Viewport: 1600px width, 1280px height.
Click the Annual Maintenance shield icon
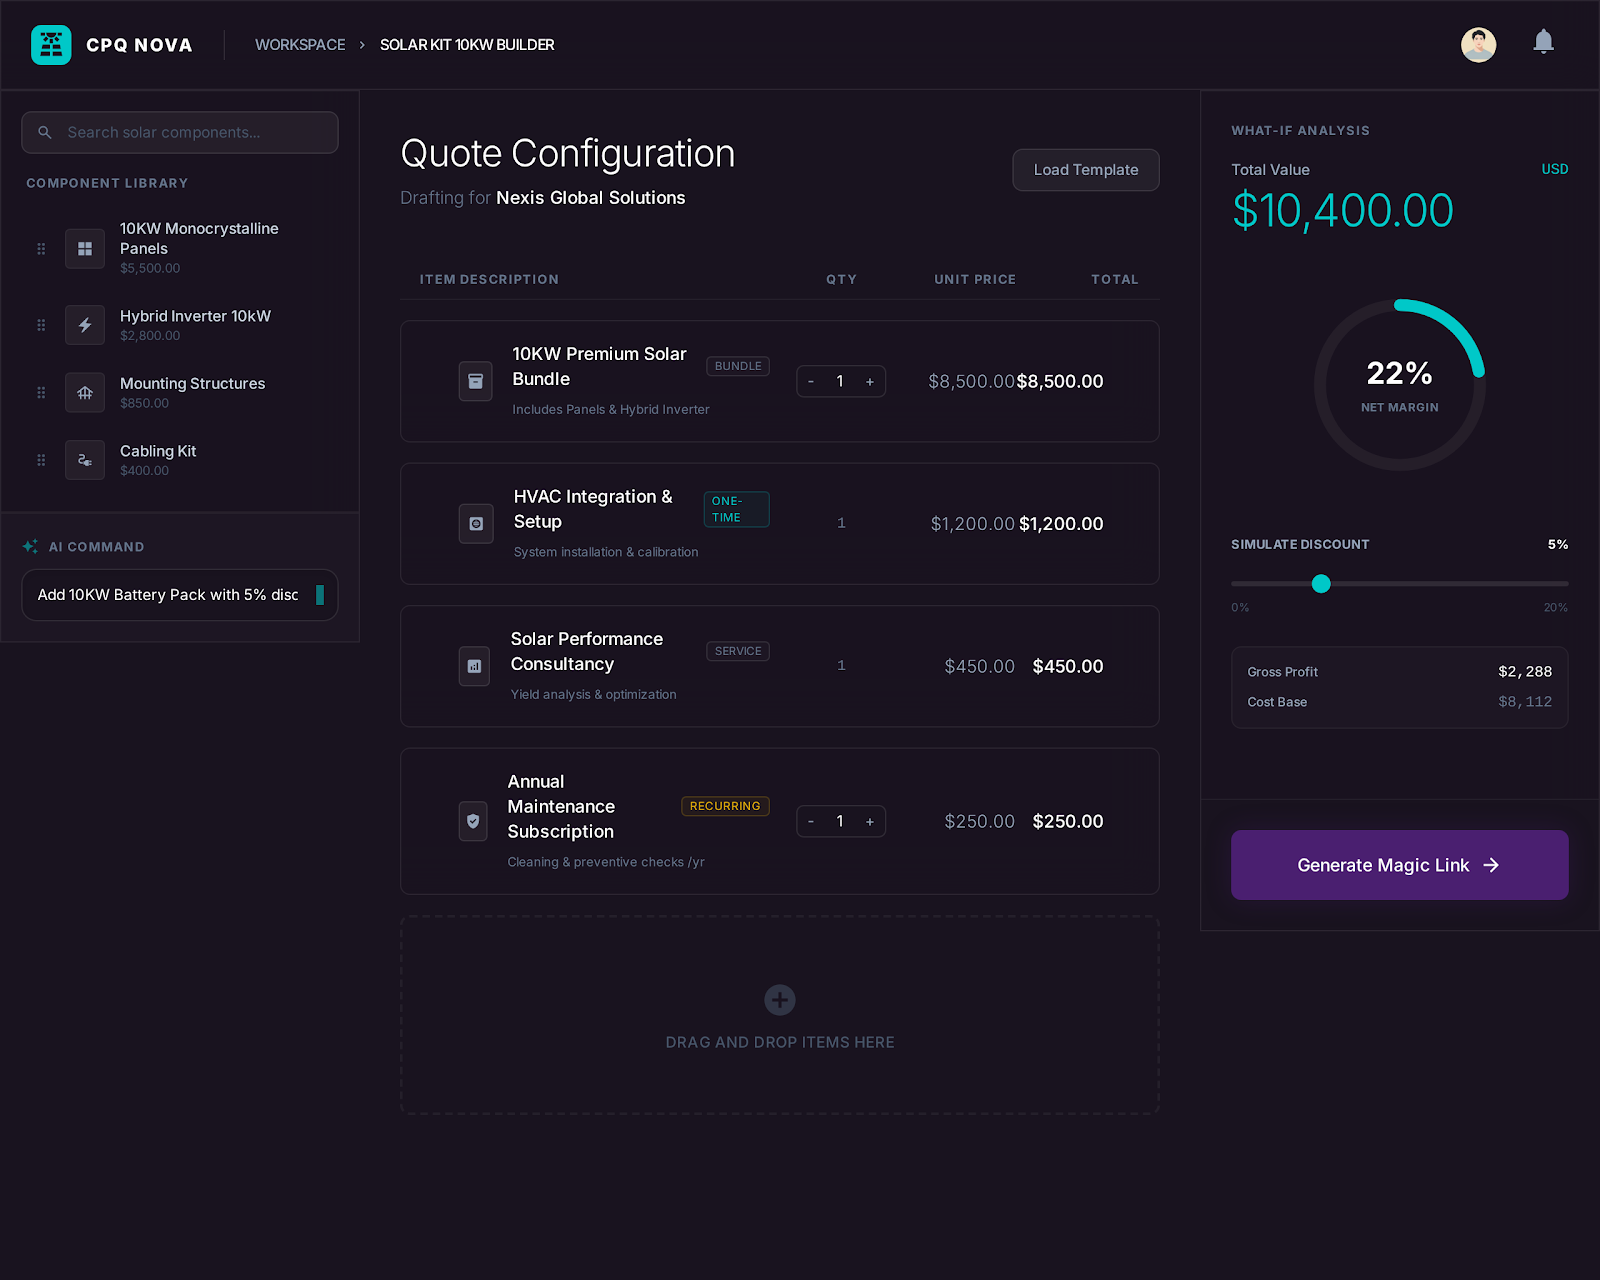[473, 821]
